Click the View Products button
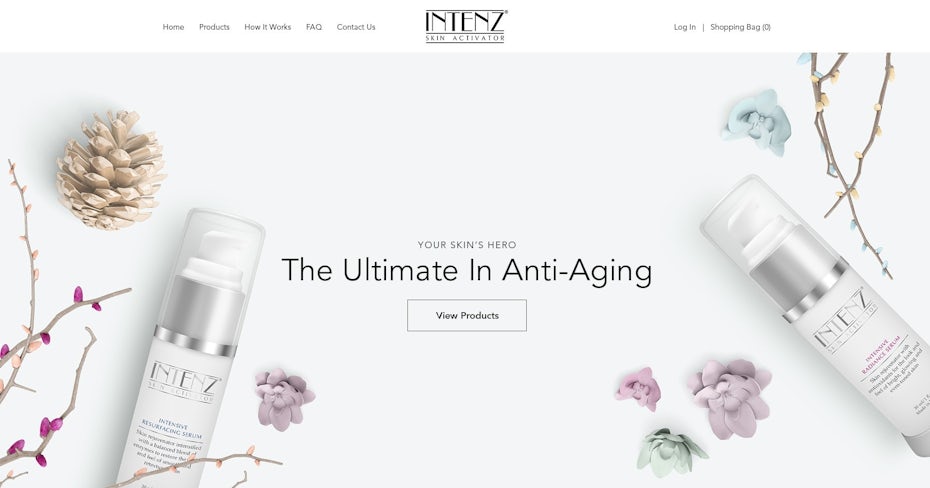 pos(467,315)
